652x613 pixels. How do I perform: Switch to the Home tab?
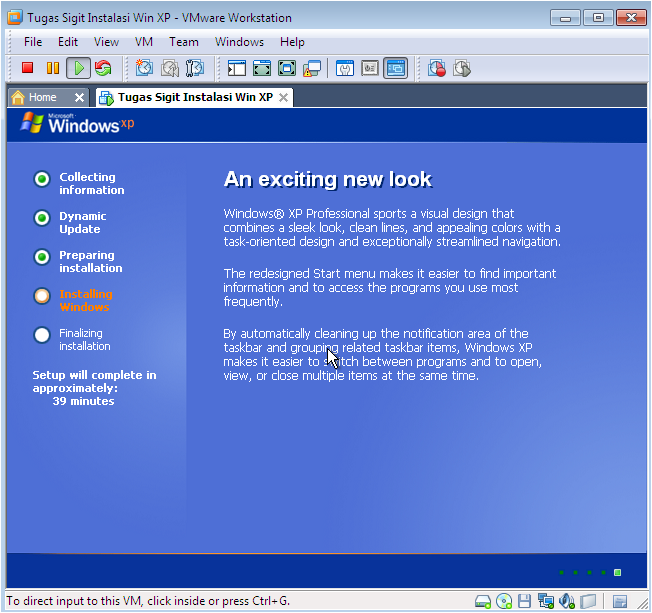(x=42, y=97)
